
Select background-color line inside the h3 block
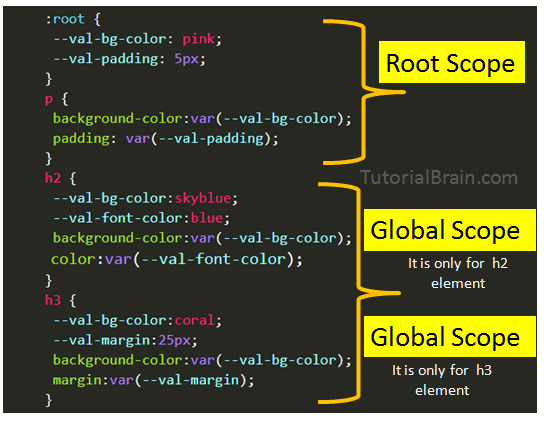click(x=202, y=360)
